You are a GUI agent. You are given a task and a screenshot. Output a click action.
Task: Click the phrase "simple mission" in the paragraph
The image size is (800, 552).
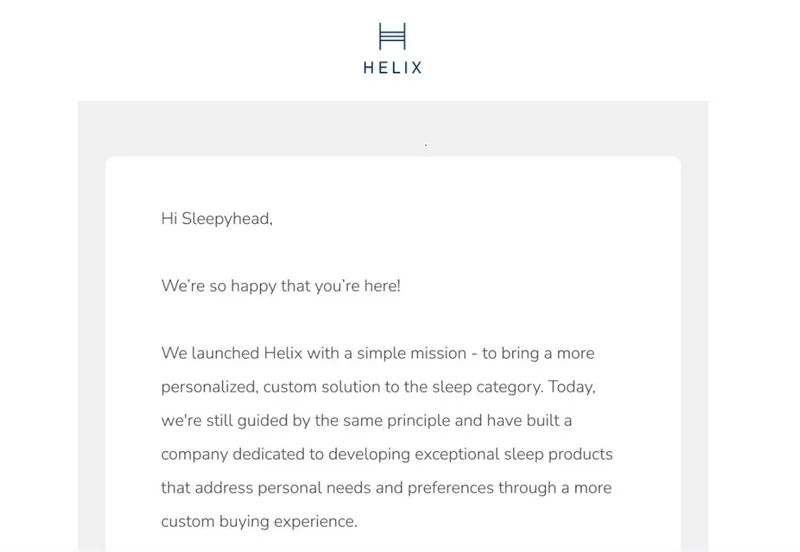pos(404,354)
